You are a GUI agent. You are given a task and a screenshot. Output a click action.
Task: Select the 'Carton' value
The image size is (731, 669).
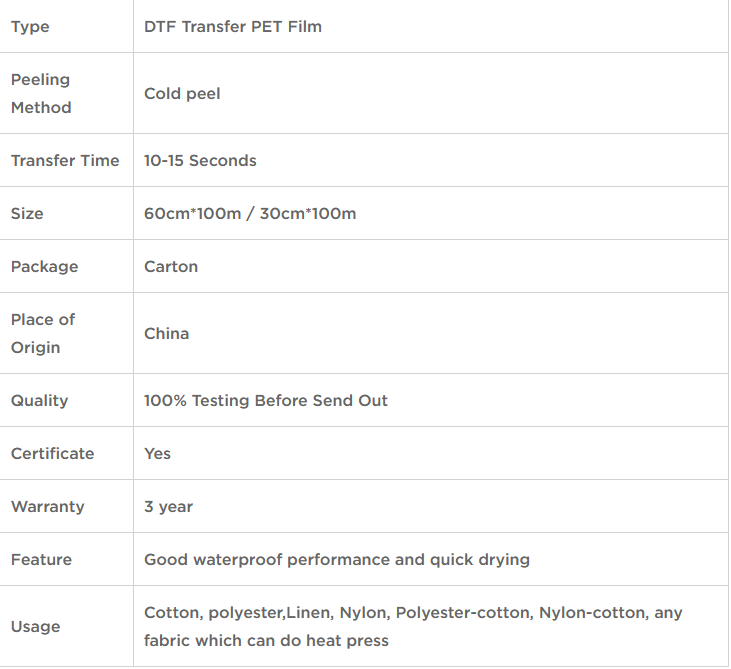click(x=171, y=267)
